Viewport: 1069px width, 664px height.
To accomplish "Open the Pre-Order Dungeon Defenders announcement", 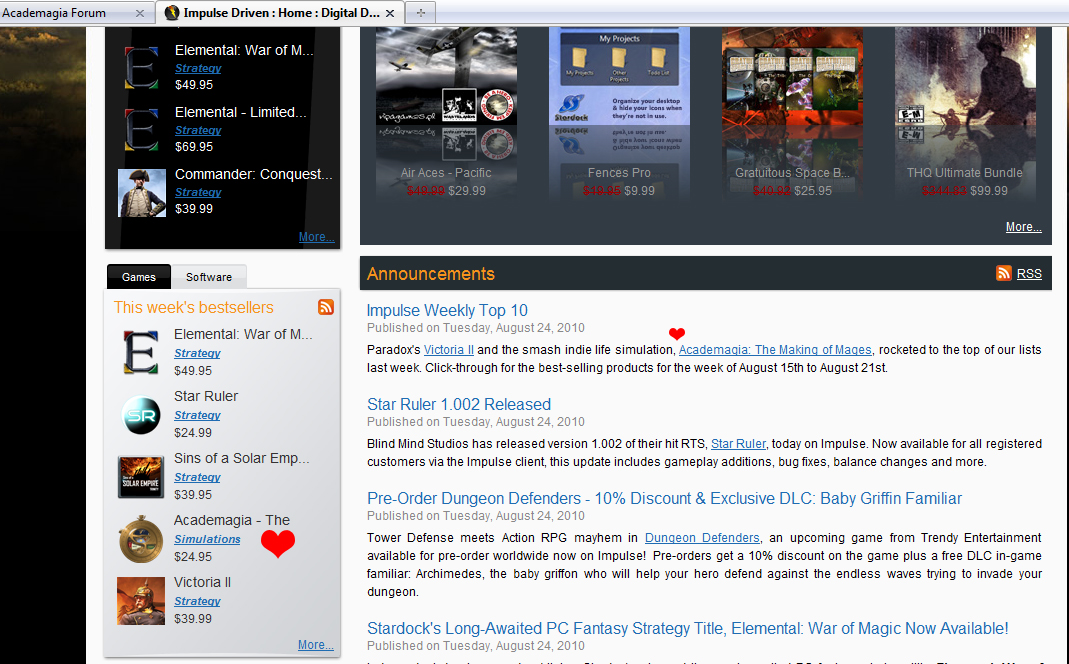I will tap(664, 498).
